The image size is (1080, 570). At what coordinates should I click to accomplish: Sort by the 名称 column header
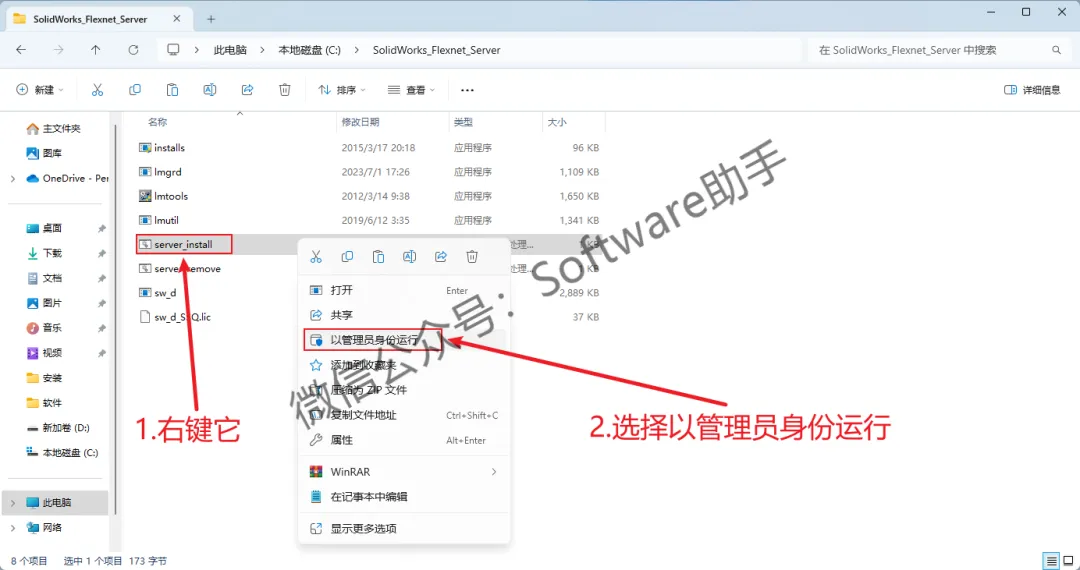tap(158, 122)
